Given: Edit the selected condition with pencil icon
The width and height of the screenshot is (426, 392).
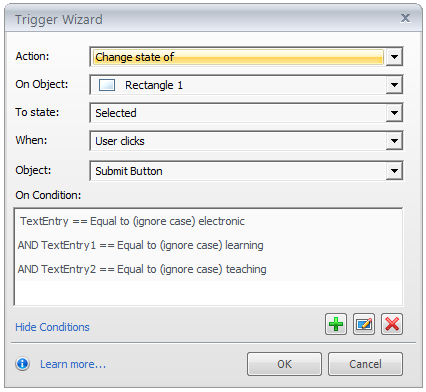Looking at the screenshot, I should 364,324.
